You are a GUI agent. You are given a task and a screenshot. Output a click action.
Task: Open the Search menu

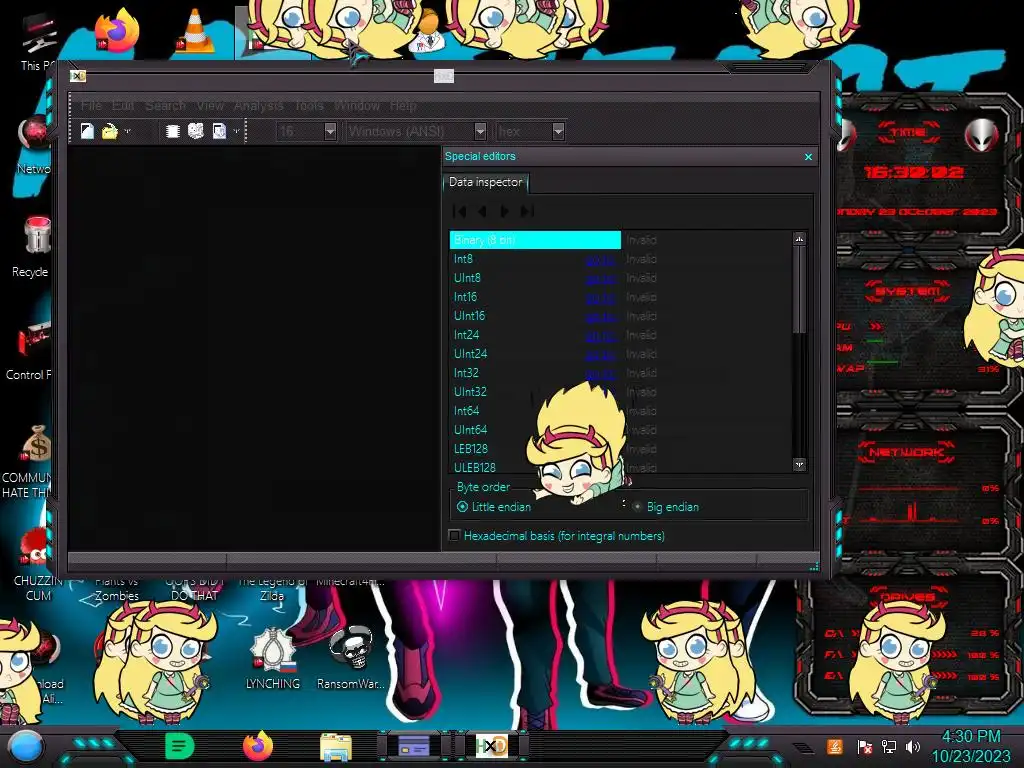click(165, 105)
